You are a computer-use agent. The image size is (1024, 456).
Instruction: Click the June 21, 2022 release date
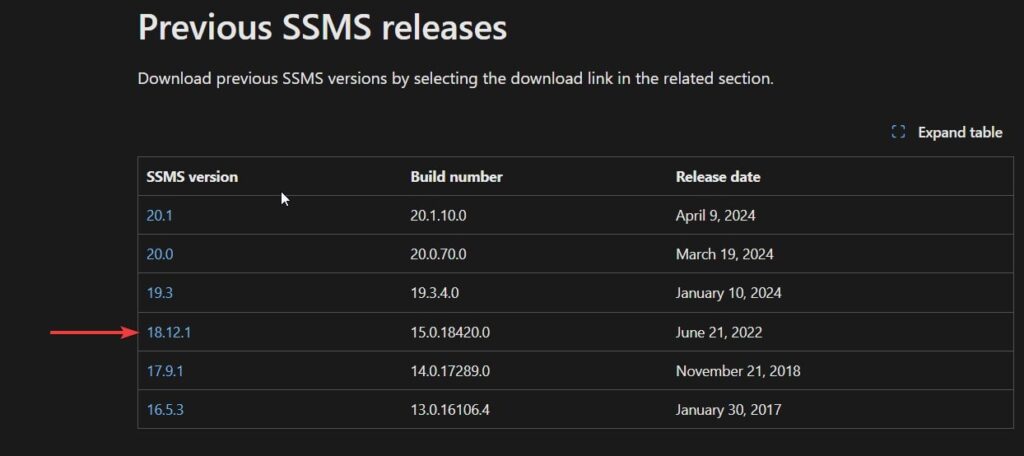(720, 332)
